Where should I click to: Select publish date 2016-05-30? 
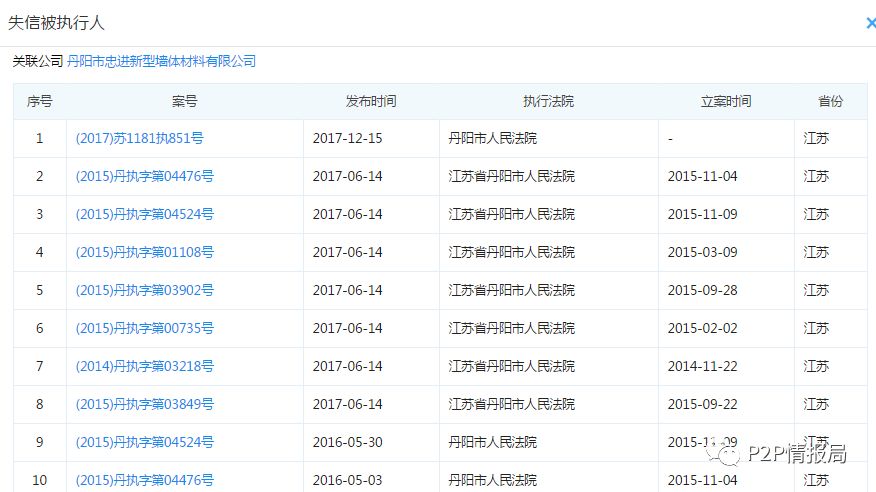347,442
